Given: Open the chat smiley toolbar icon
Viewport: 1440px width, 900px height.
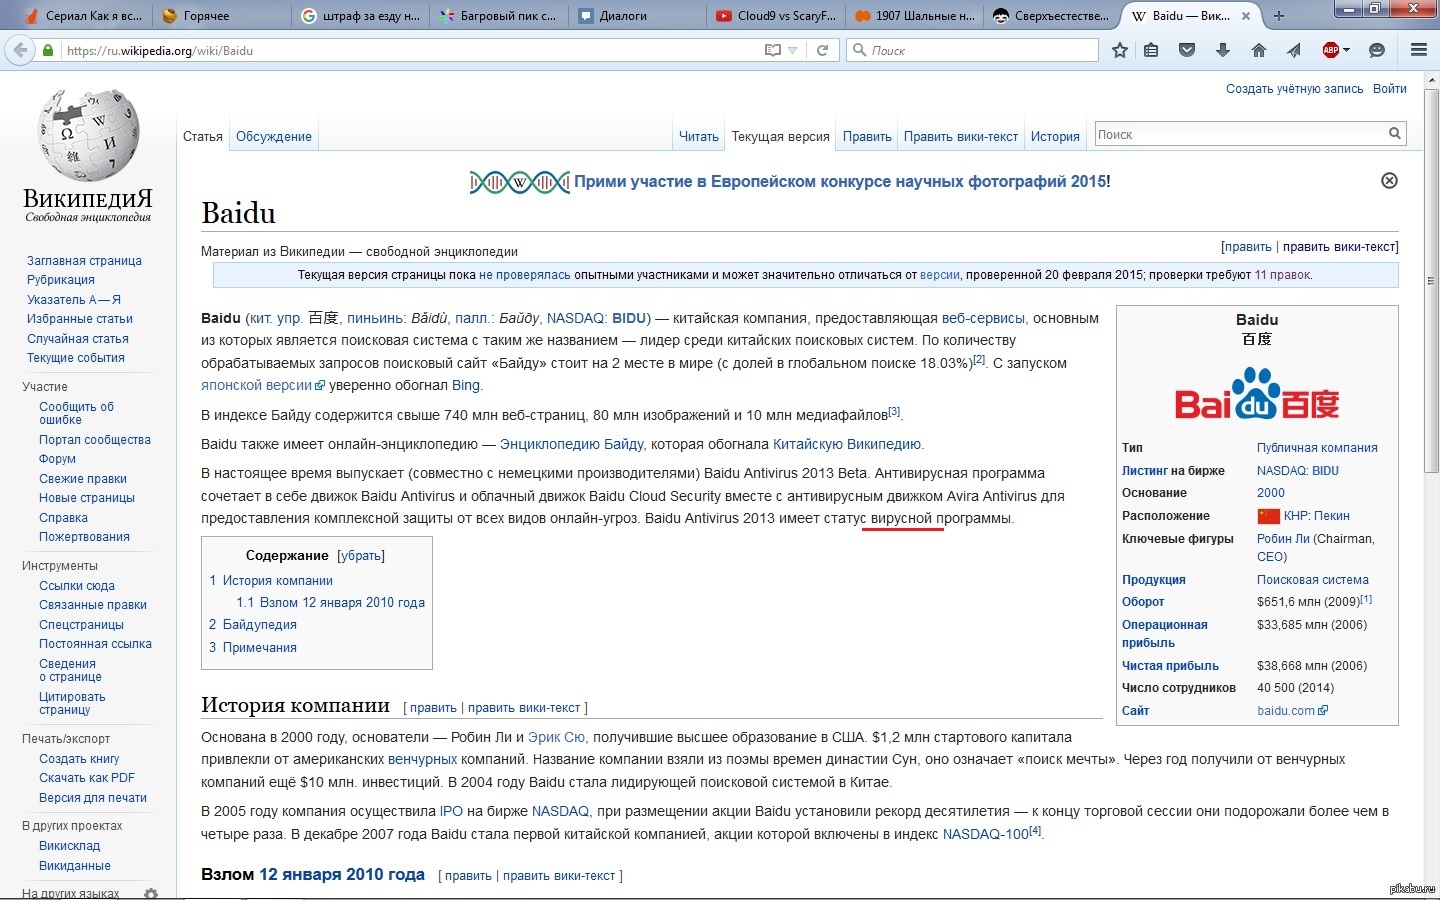Looking at the screenshot, I should click(x=1377, y=50).
